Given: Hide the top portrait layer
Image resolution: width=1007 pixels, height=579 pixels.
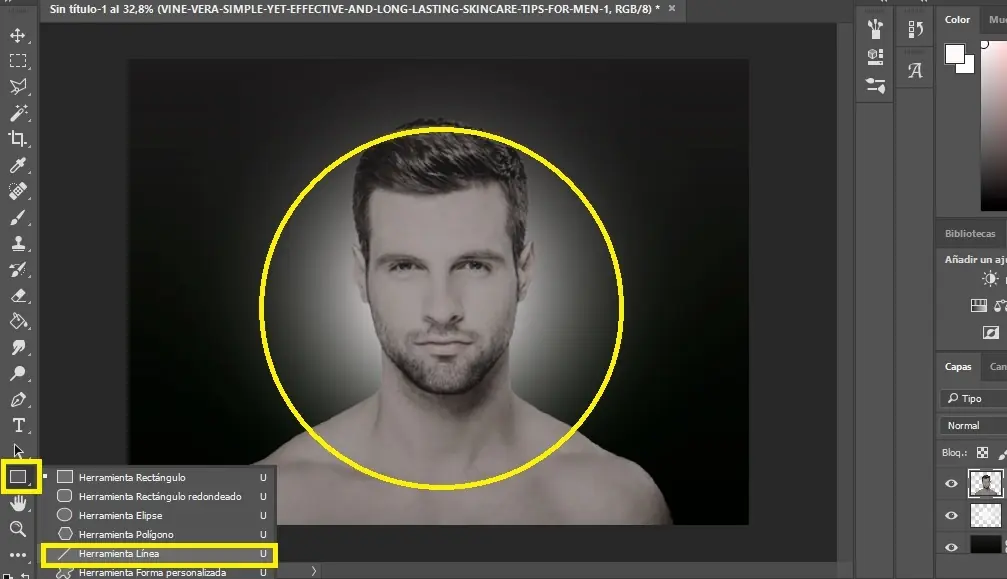Looking at the screenshot, I should coord(951,483).
